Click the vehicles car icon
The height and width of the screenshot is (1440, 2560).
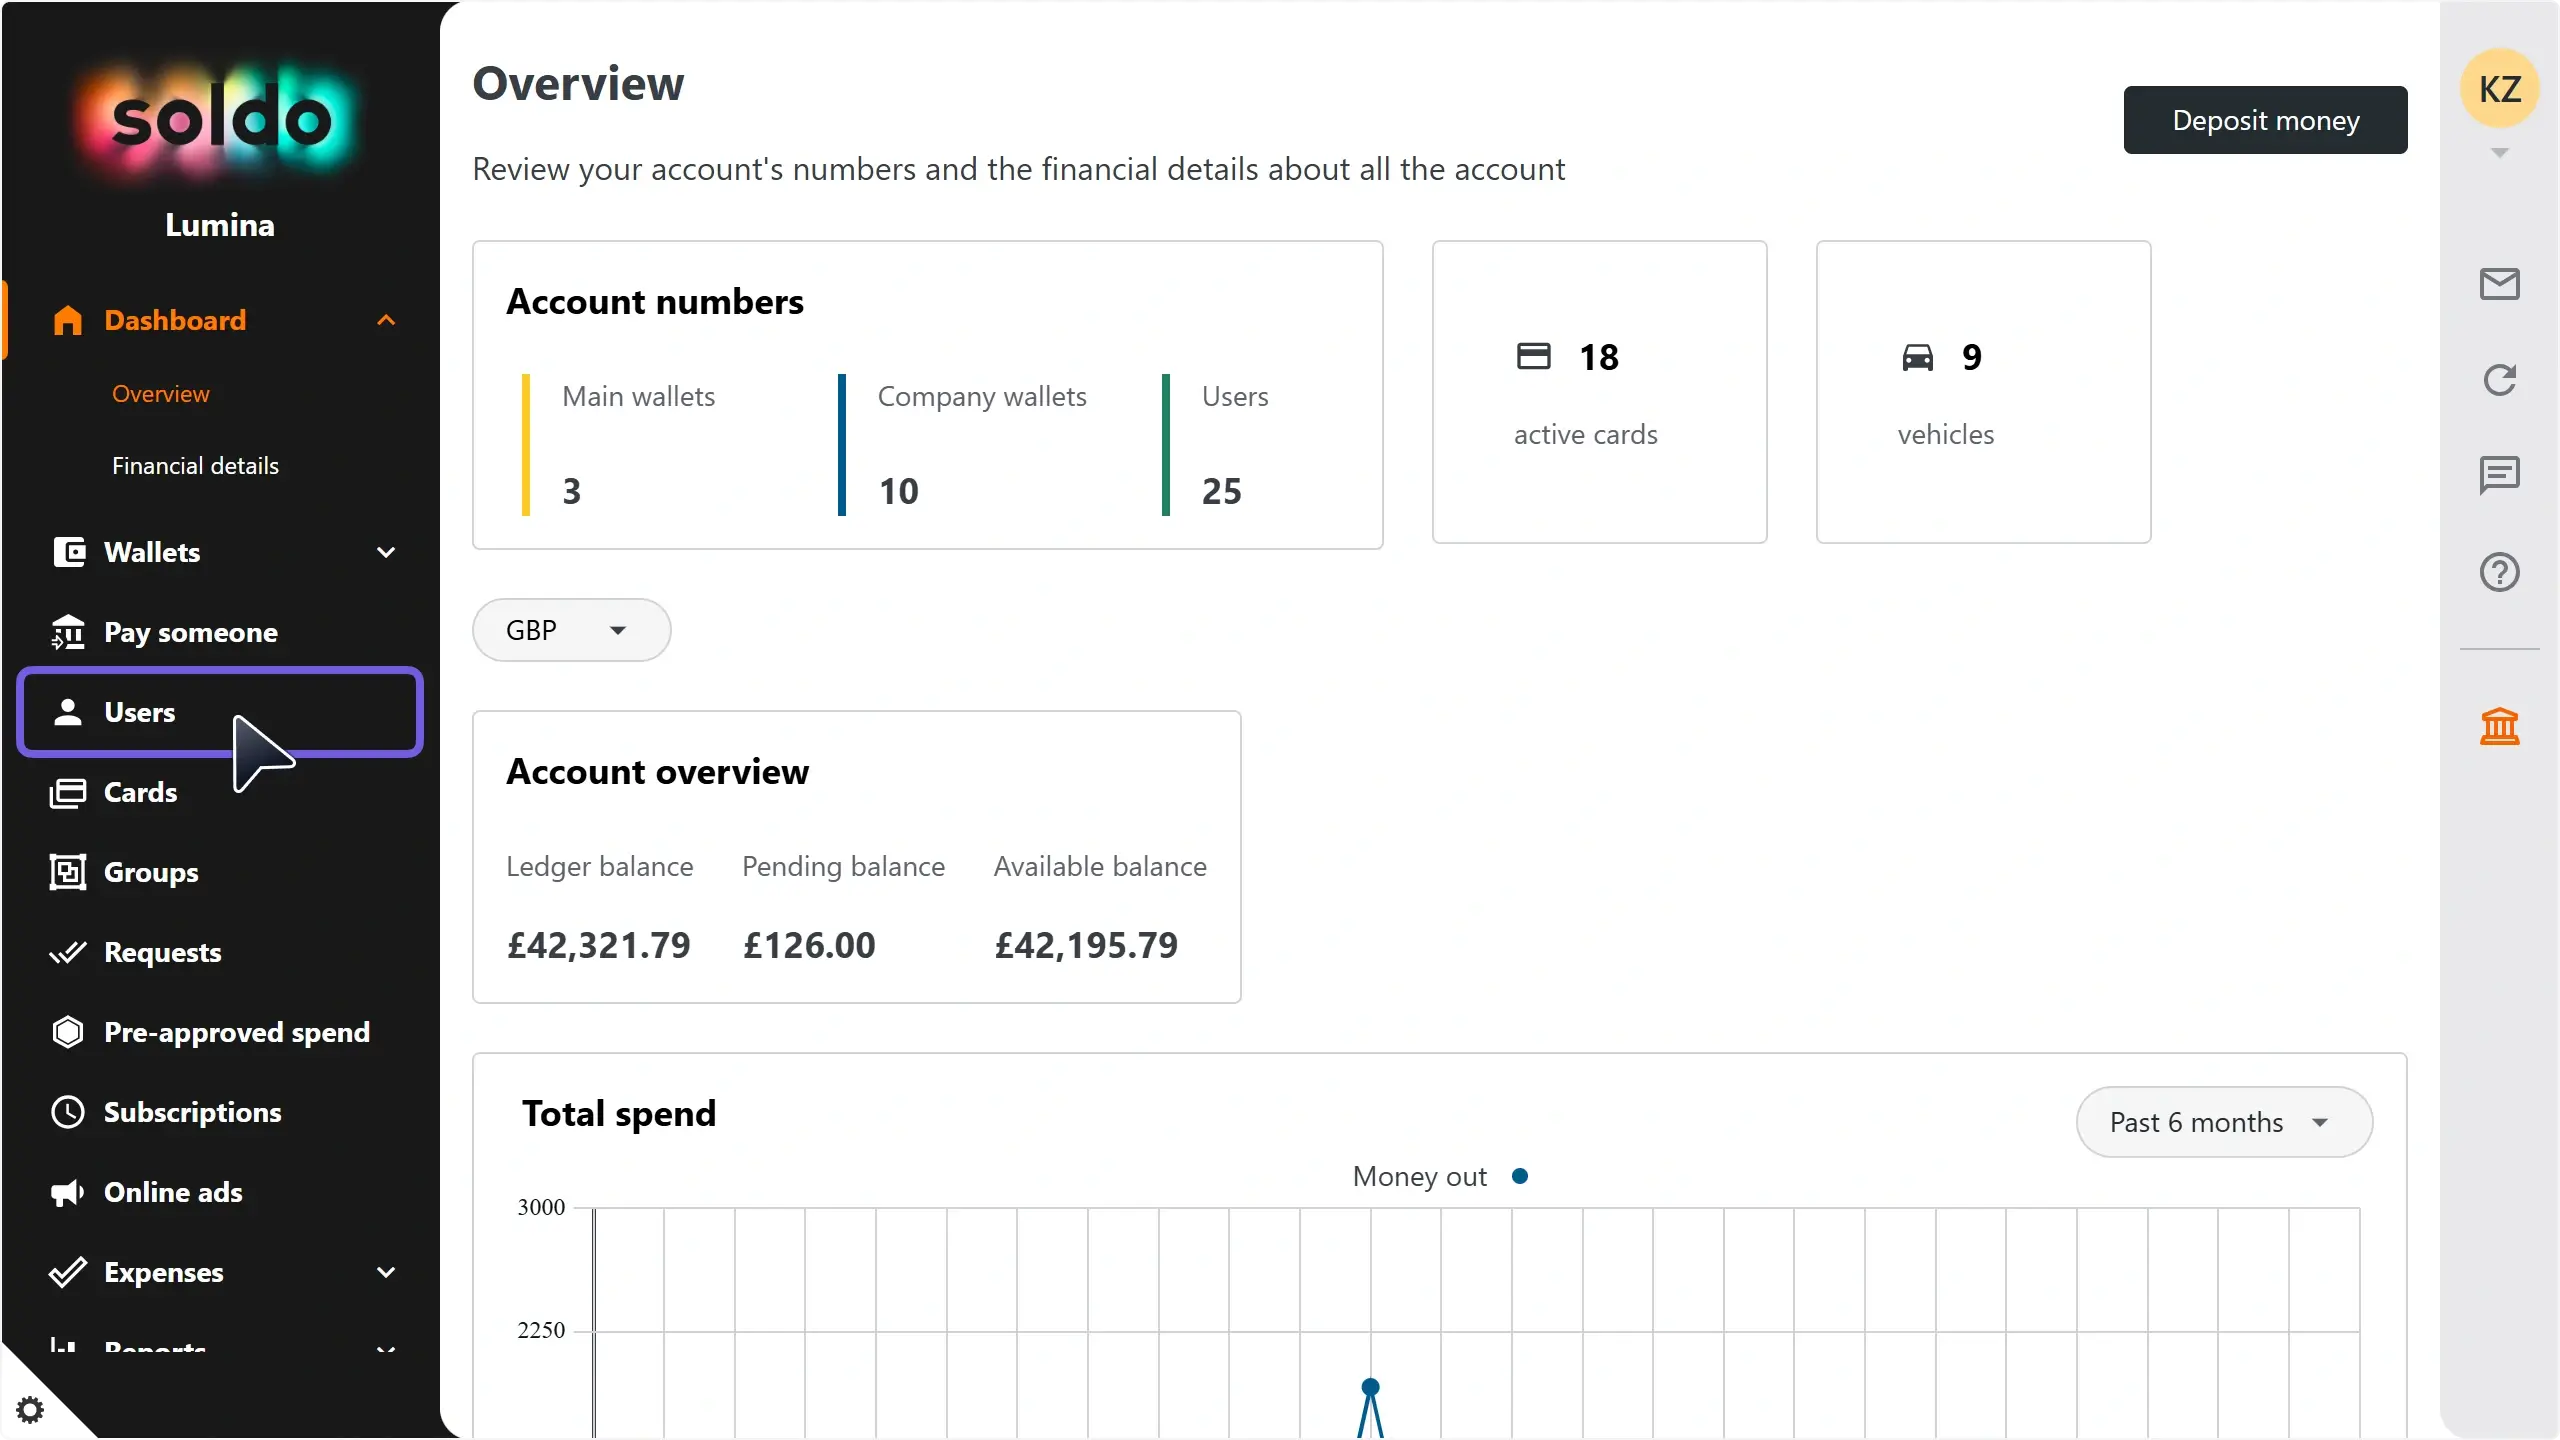pyautogui.click(x=1917, y=357)
